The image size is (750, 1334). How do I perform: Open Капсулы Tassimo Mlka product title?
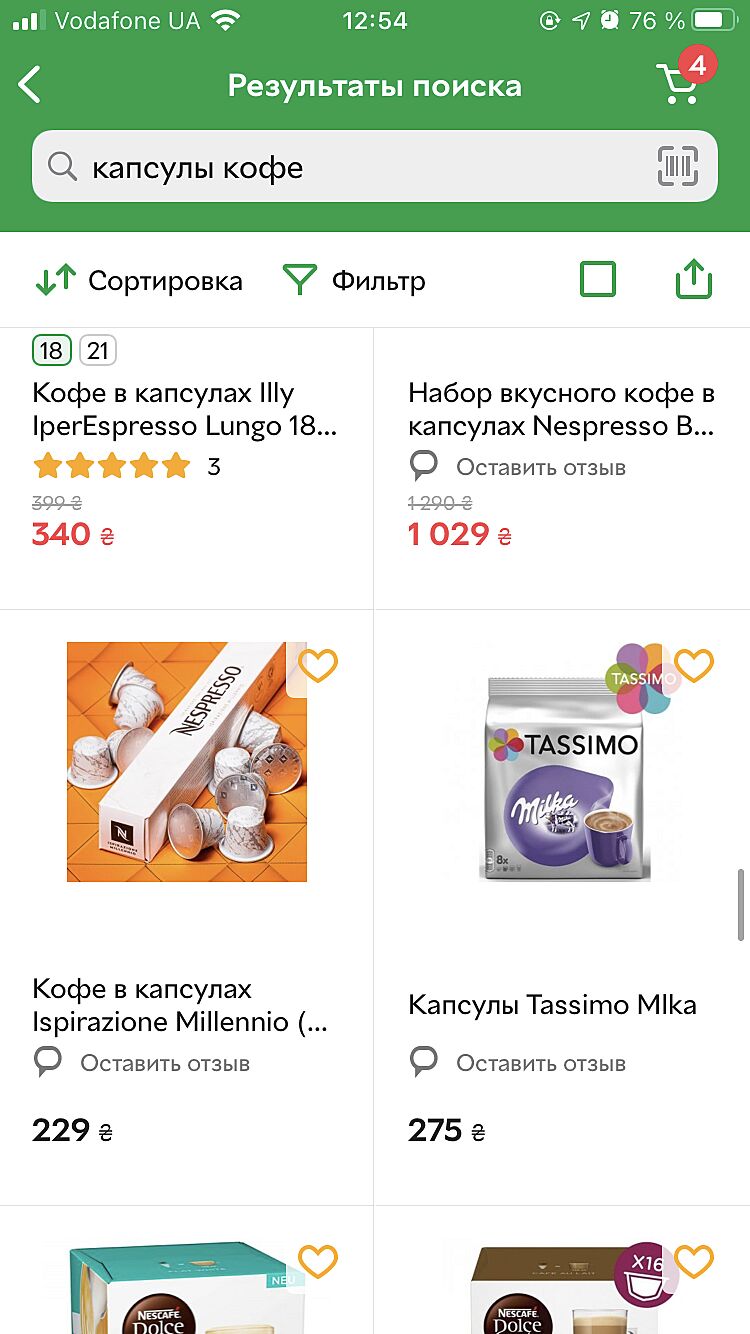click(x=552, y=1005)
